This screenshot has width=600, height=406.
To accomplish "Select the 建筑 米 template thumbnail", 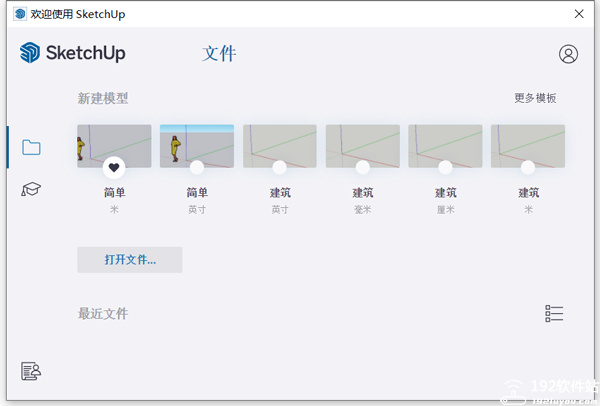I will (x=528, y=146).
